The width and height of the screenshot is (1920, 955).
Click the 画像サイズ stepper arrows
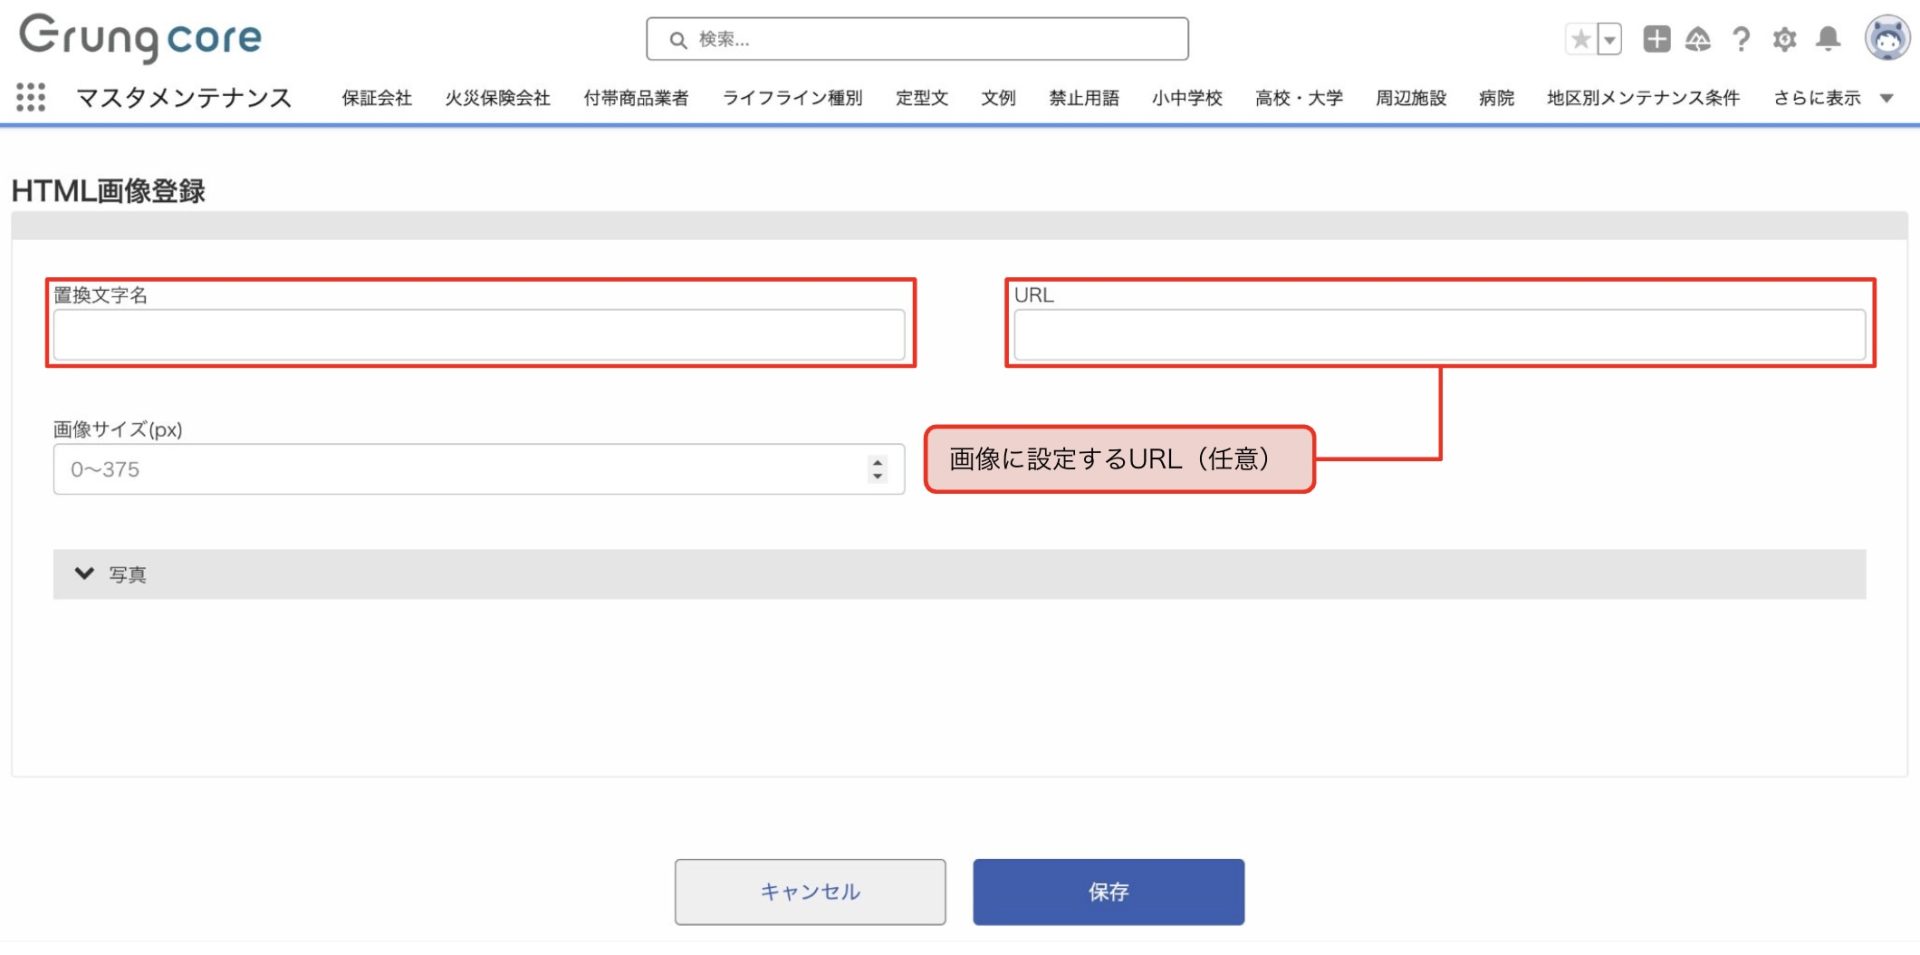[x=877, y=469]
